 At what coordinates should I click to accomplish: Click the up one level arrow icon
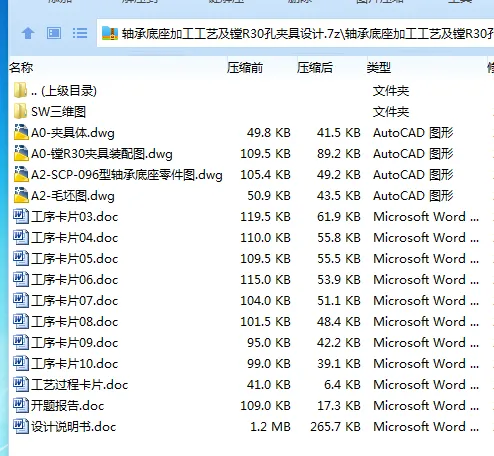[x=28, y=33]
